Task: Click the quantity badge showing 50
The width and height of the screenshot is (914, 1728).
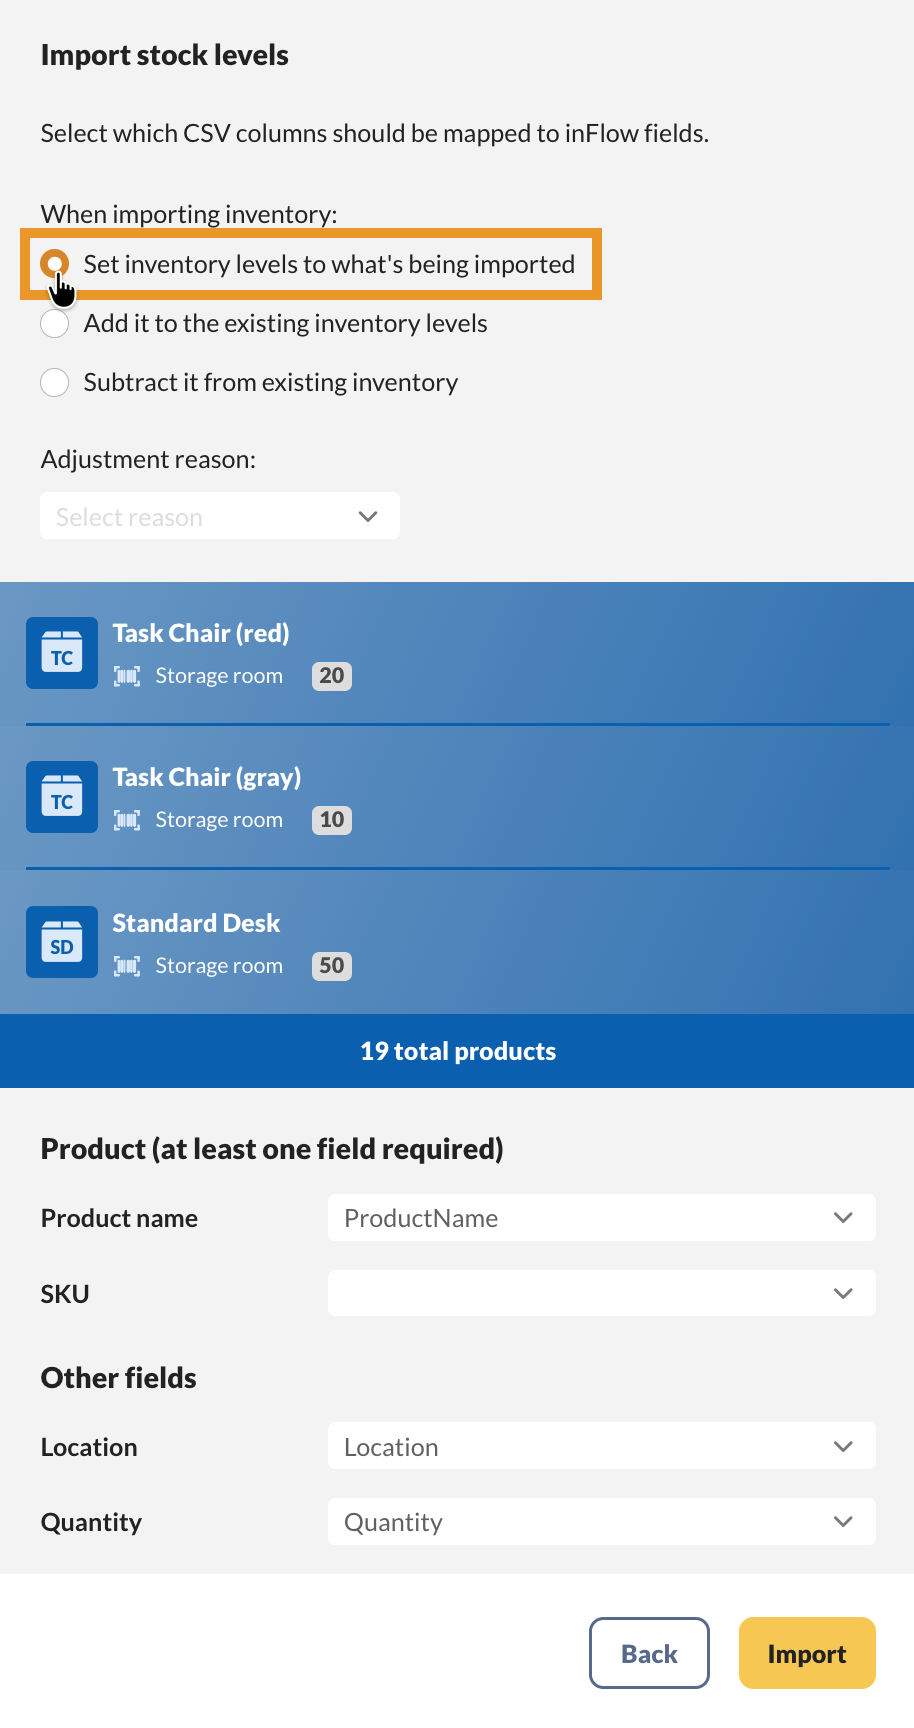Action: [331, 966]
